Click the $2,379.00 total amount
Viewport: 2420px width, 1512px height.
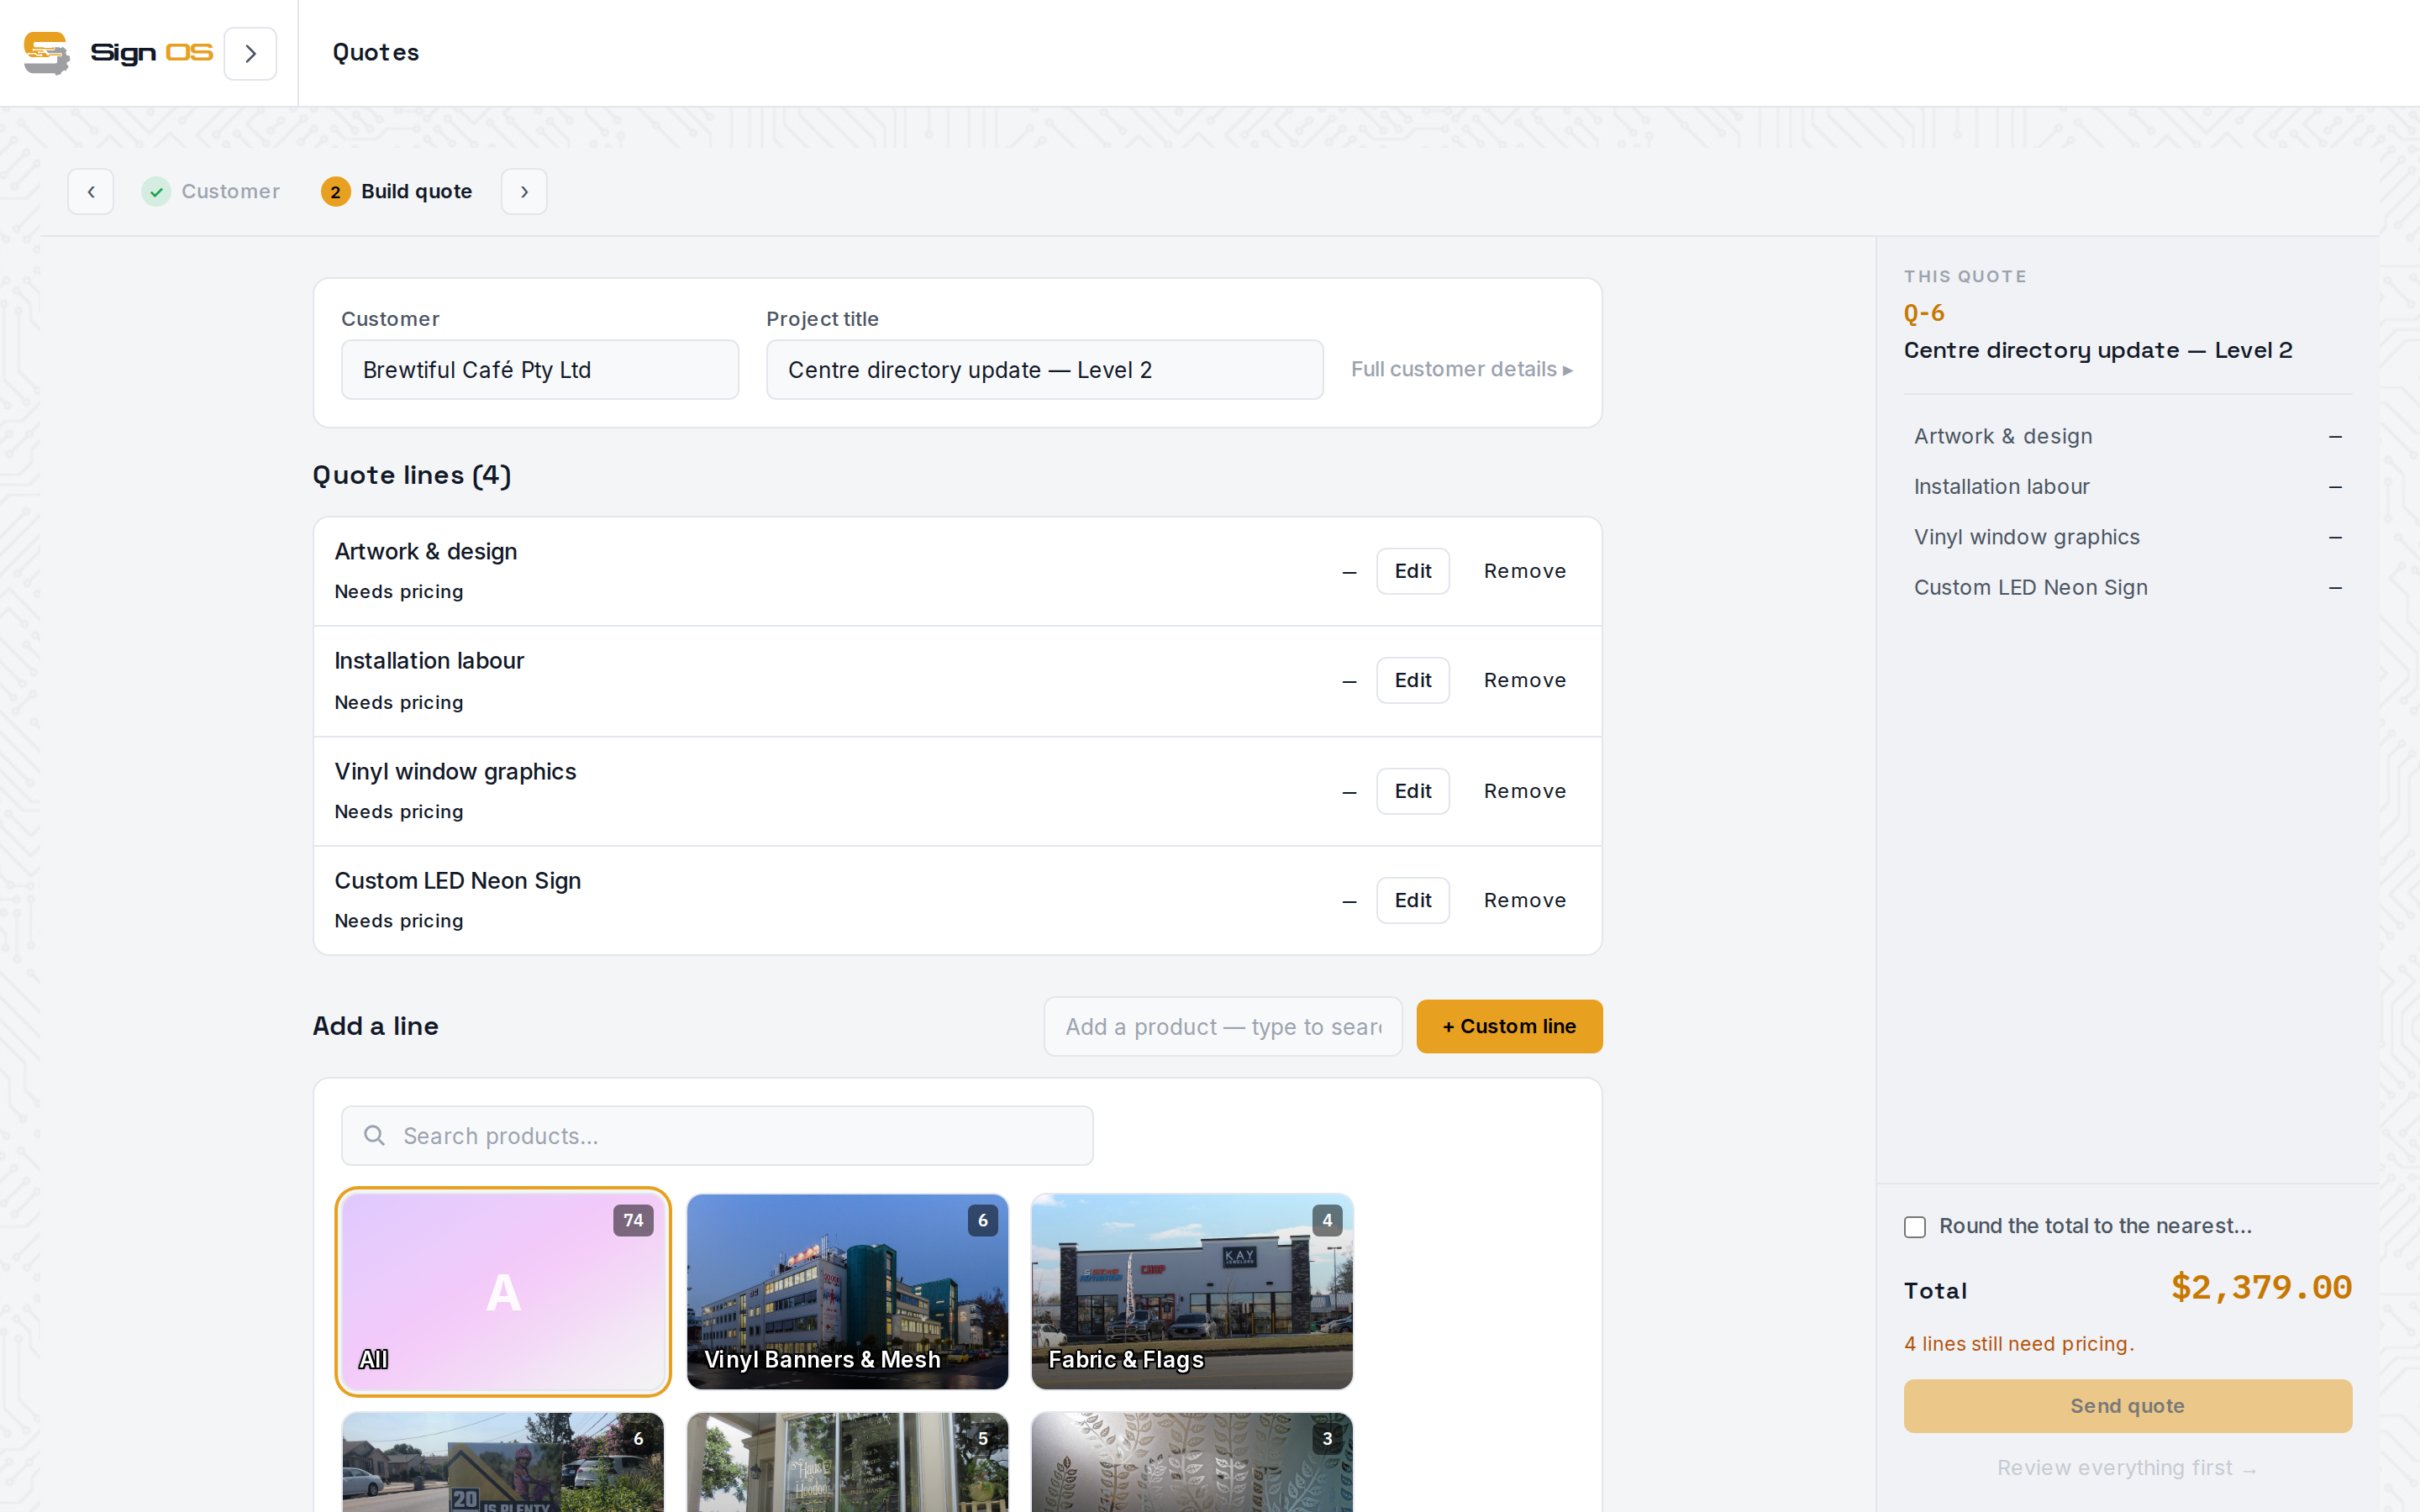tap(2261, 1288)
